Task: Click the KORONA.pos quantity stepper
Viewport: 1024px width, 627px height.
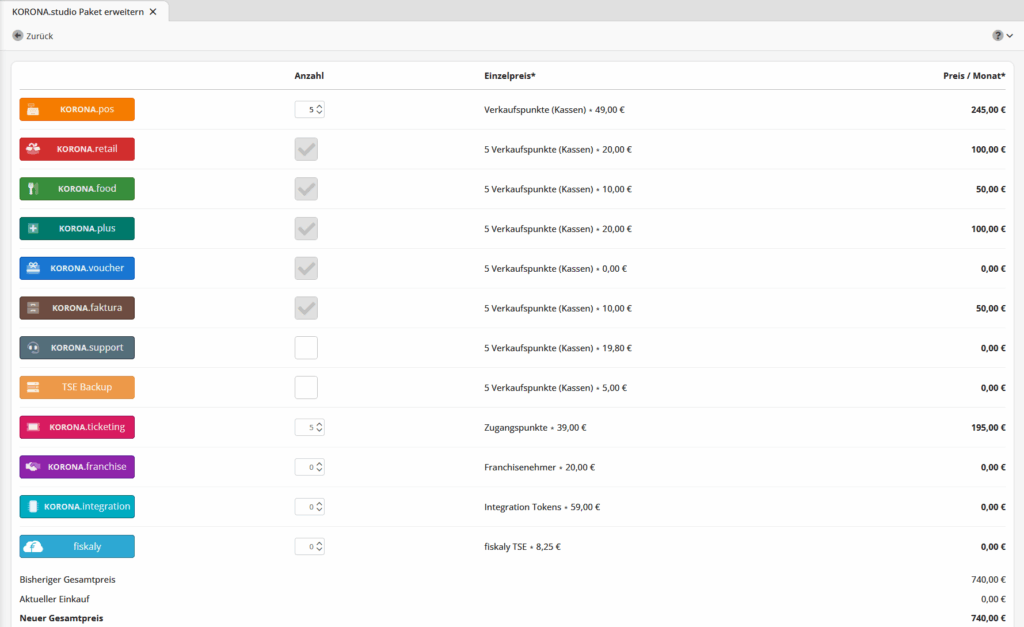Action: click(x=310, y=110)
